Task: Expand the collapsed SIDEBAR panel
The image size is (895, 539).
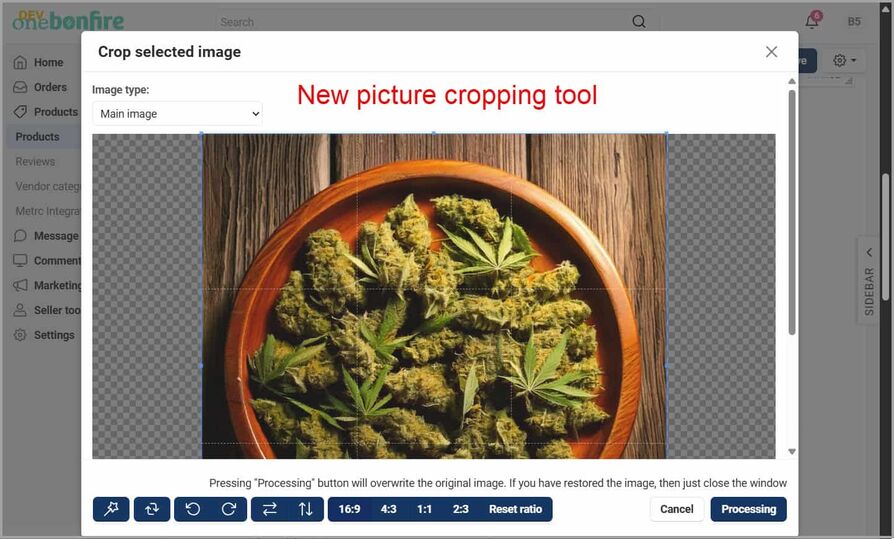Action: click(x=869, y=280)
